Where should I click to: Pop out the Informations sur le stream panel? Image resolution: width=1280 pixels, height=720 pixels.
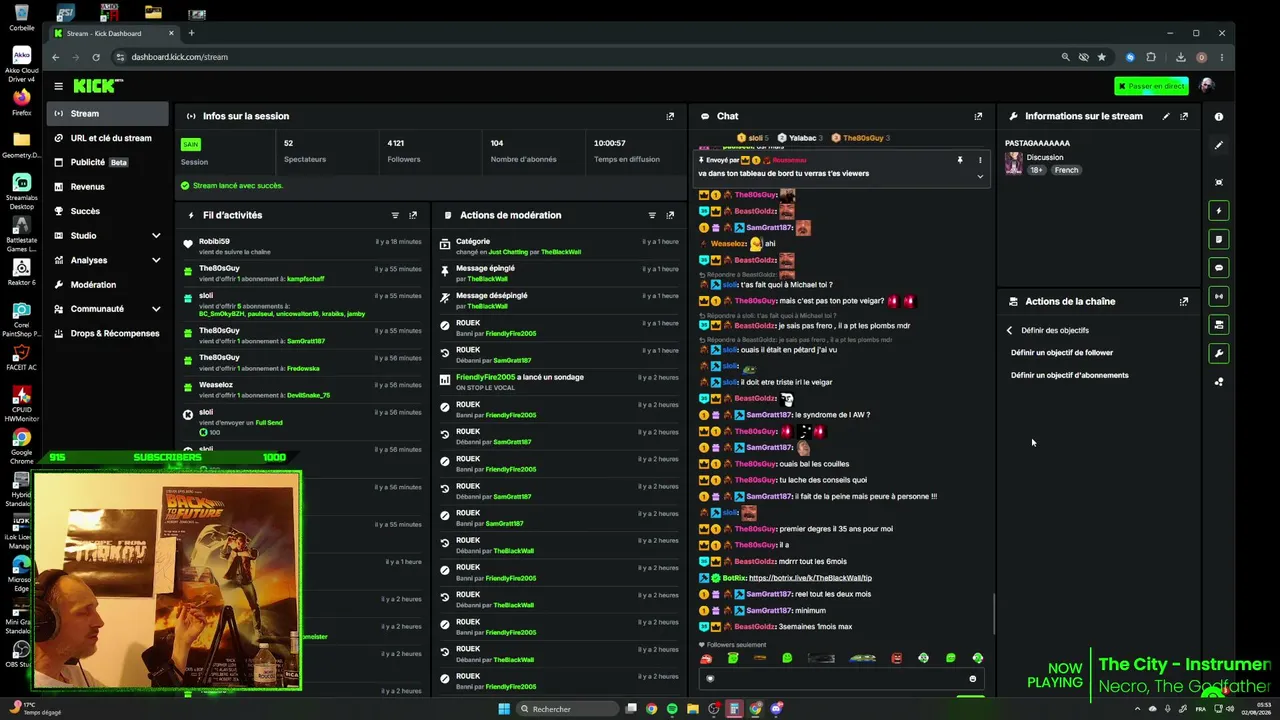click(x=1184, y=116)
